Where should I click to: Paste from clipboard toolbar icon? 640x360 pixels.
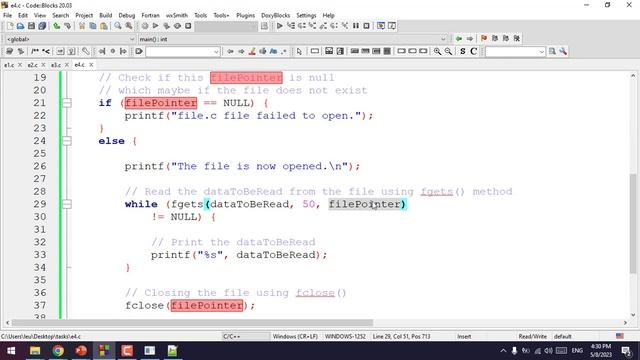pyautogui.click(x=104, y=26)
